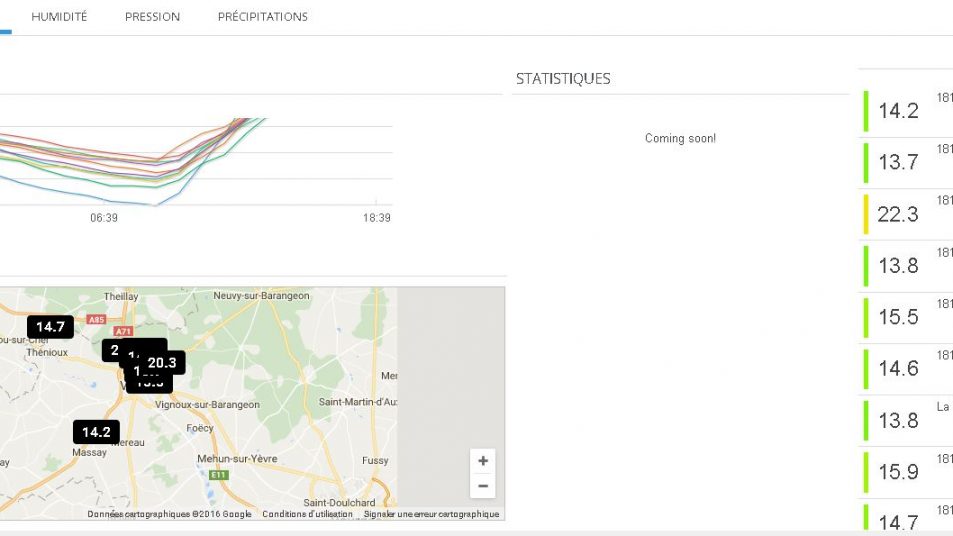Open the Pression tab
This screenshot has height=536, width=953.
coord(152,17)
